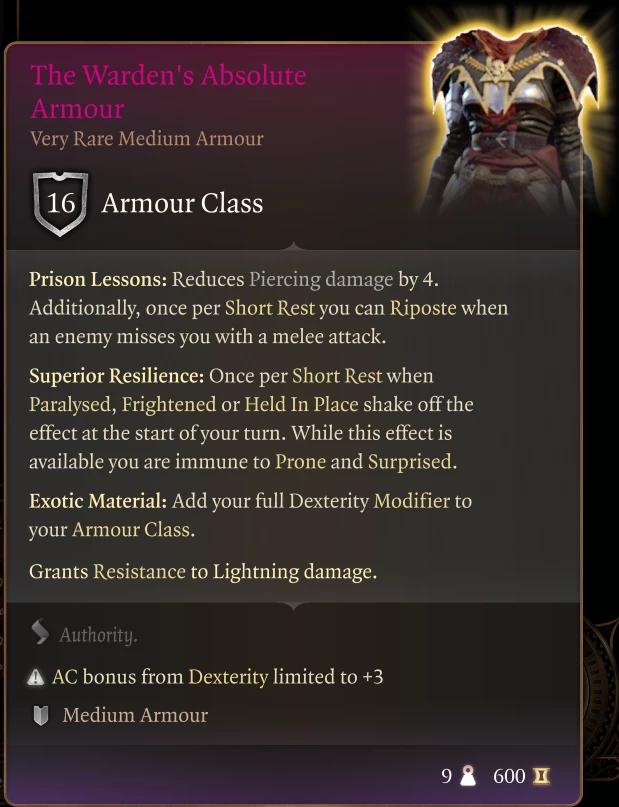Open the Modifier keyword in Exotic Material

pyautogui.click(x=412, y=501)
